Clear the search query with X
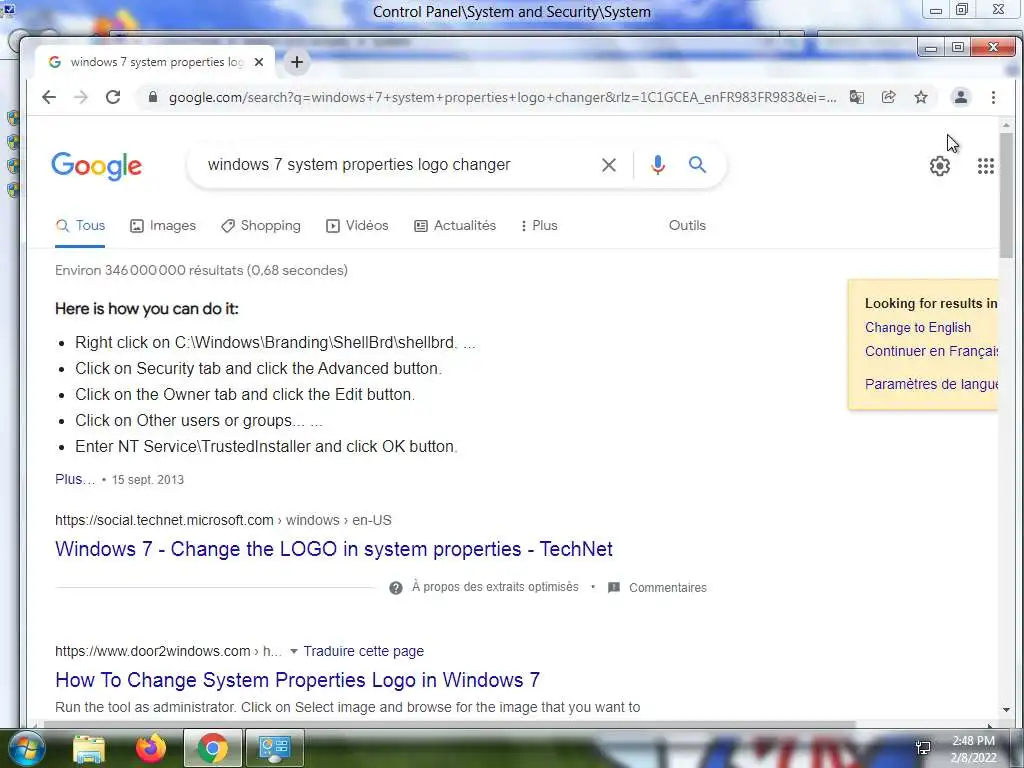Screen dimensions: 1024x768 609,165
